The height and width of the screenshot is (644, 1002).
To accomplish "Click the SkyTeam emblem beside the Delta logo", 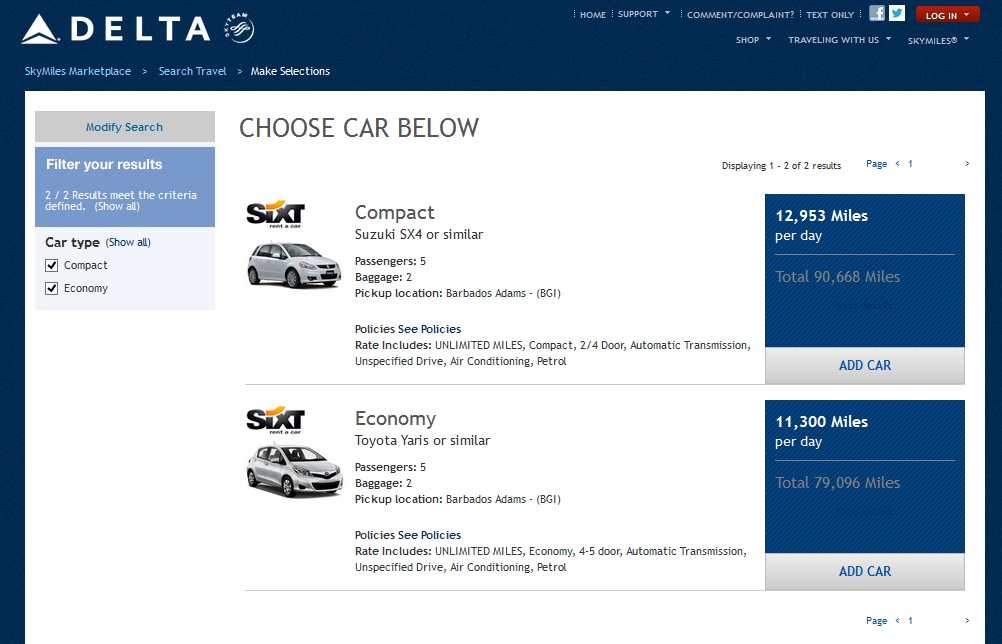I will [240, 29].
